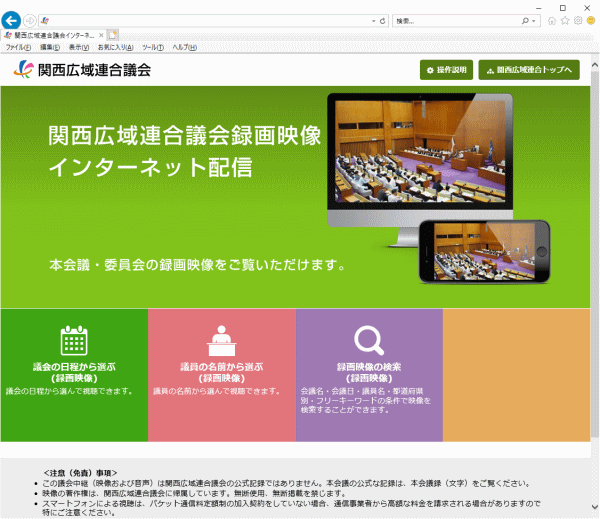600x519 pixels.
Task: Click the vertical scrollbar thumb
Action: 595,254
